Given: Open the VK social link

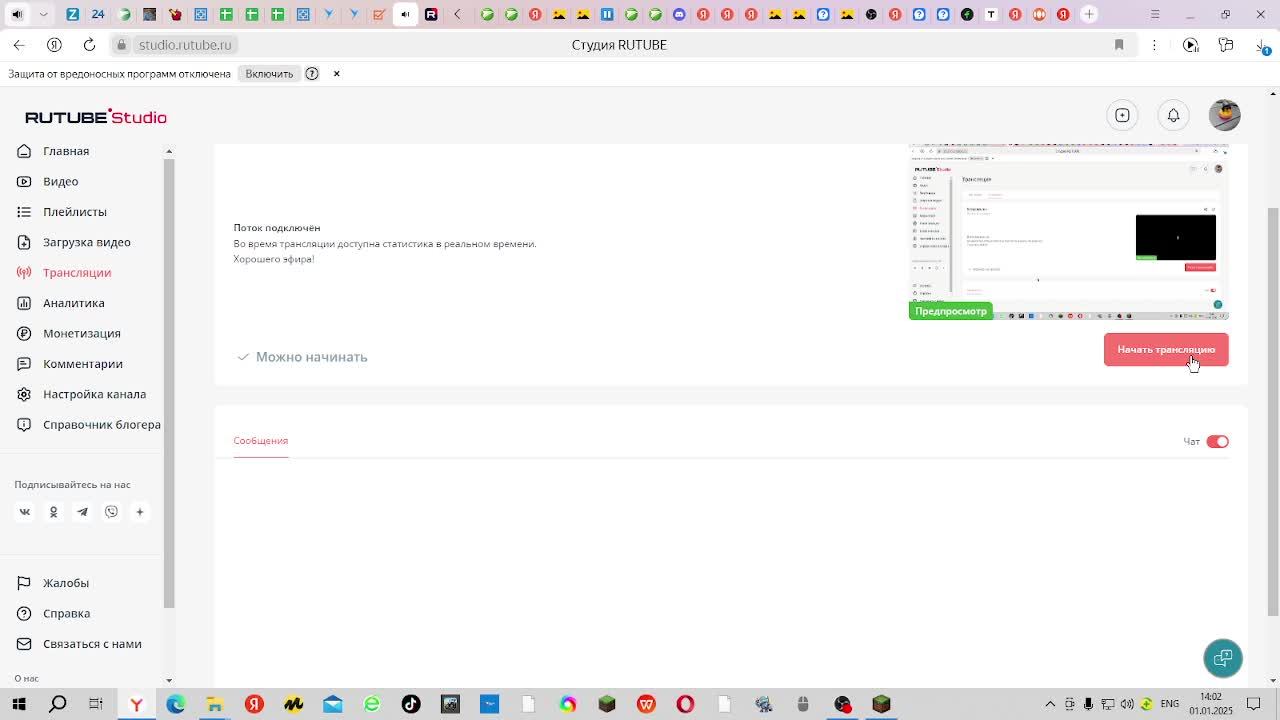Looking at the screenshot, I should tap(25, 512).
